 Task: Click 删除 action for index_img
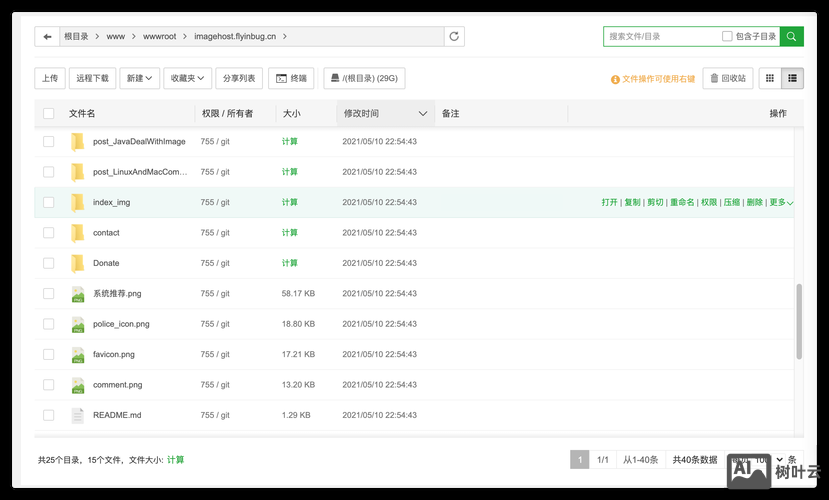754,202
